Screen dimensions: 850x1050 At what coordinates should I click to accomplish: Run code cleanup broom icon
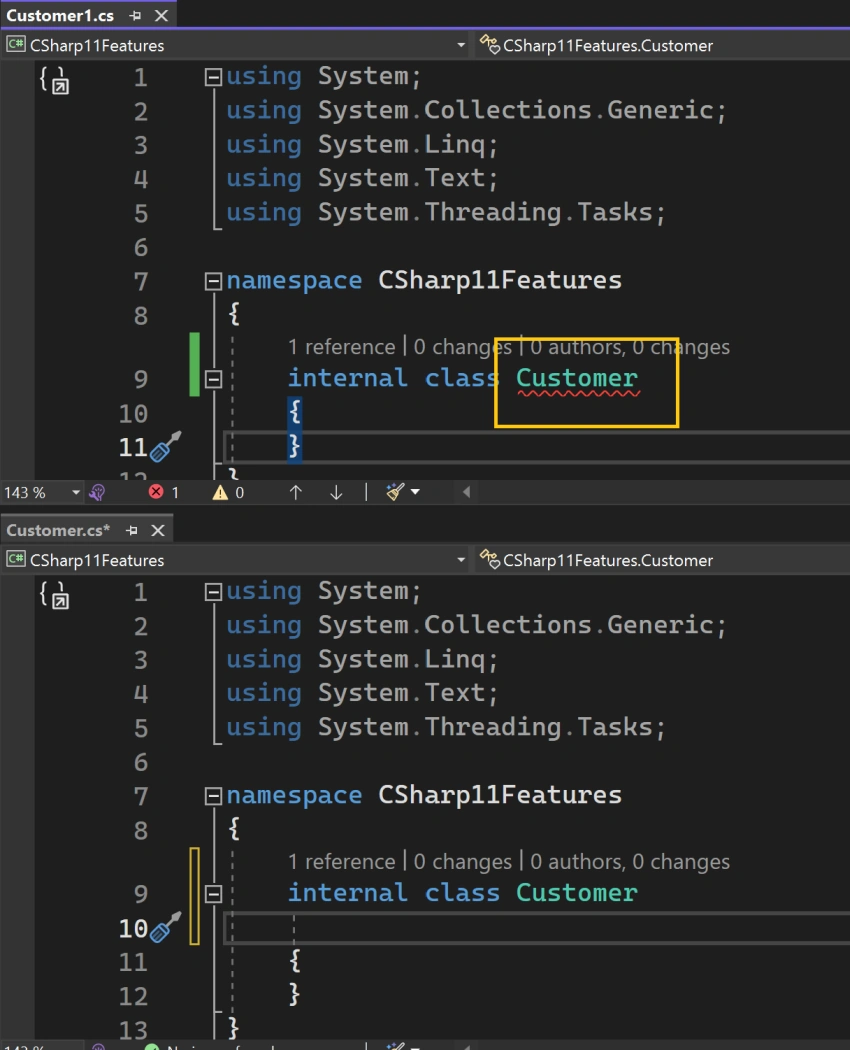(395, 492)
